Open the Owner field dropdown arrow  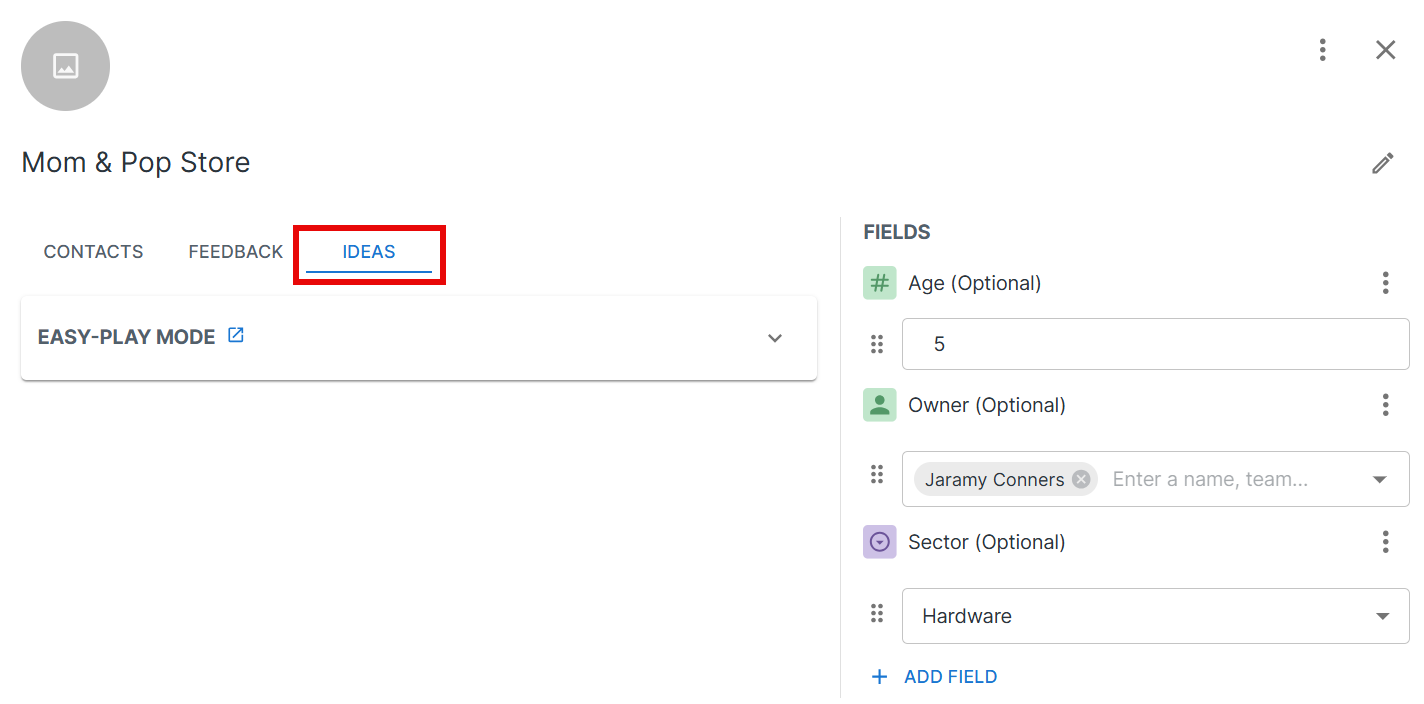pyautogui.click(x=1380, y=479)
